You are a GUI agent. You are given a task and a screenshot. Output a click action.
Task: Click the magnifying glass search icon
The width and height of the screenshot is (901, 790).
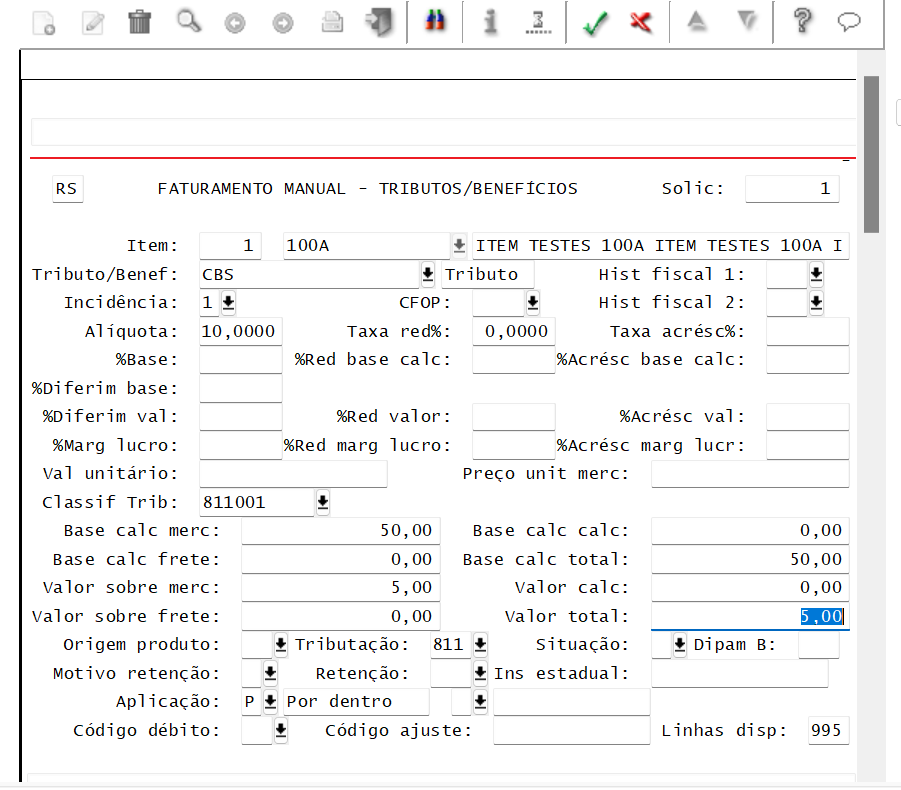click(x=188, y=22)
